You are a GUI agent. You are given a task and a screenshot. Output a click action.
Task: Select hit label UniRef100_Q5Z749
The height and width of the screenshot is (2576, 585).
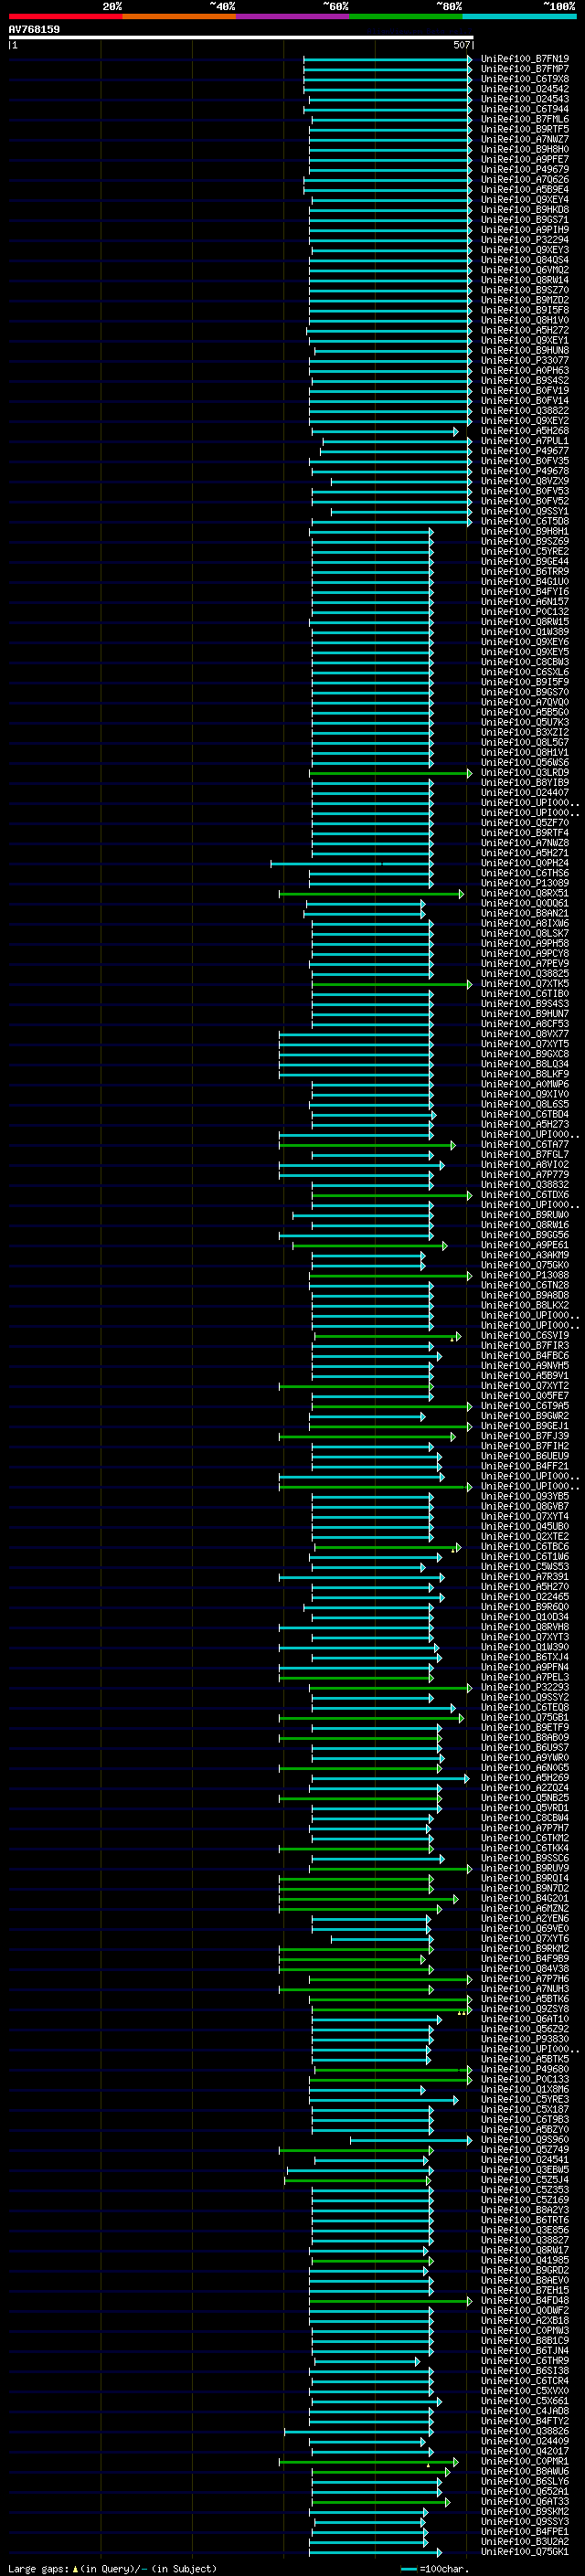[525, 2152]
